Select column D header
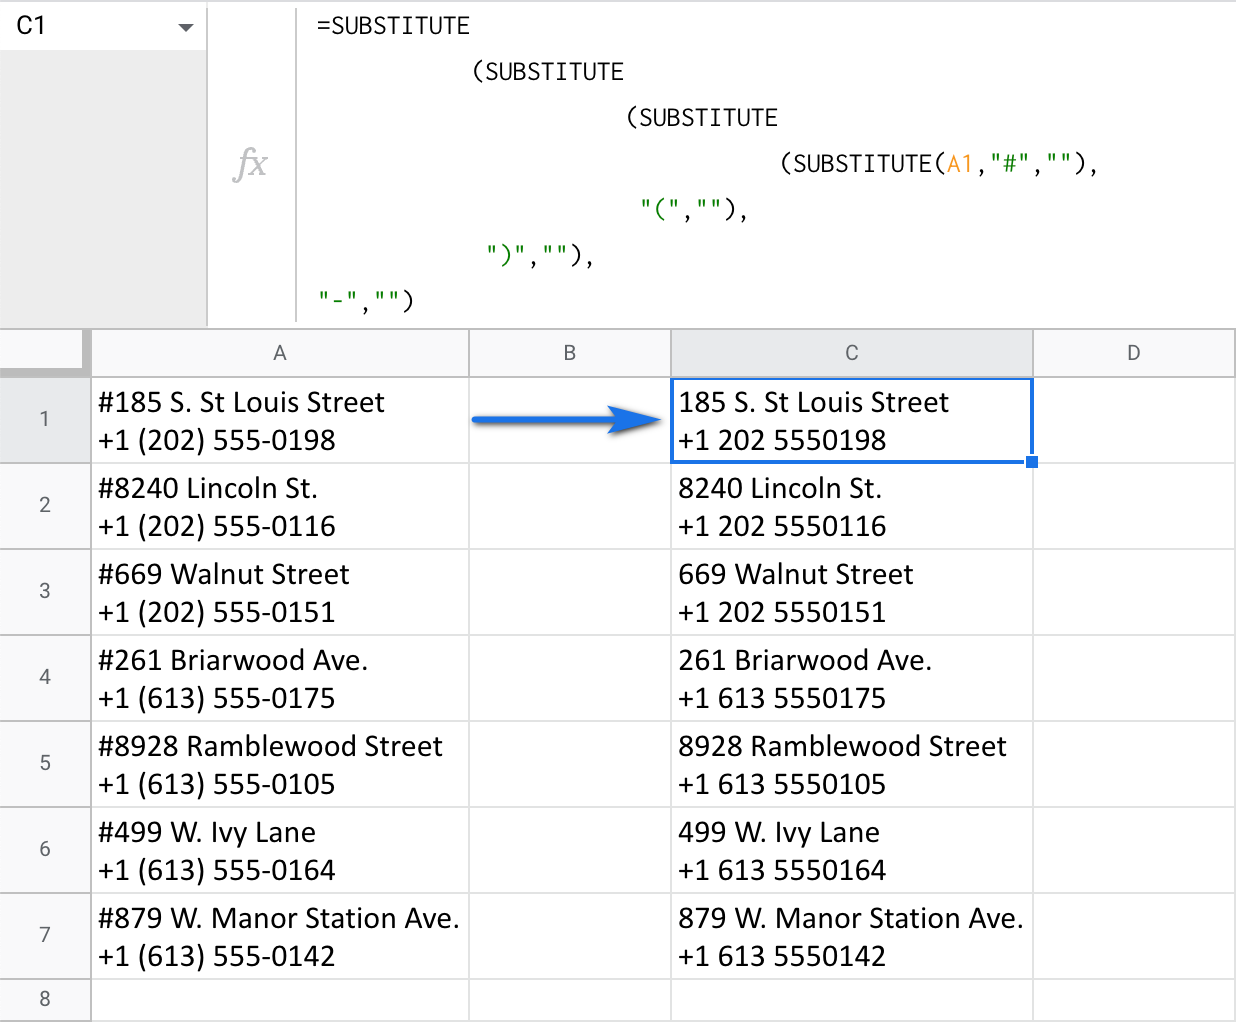The width and height of the screenshot is (1236, 1022). (x=1133, y=353)
